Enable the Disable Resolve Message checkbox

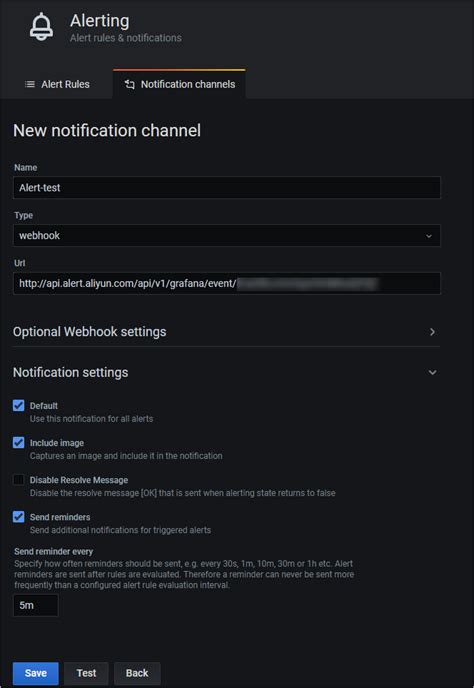[x=18, y=480]
